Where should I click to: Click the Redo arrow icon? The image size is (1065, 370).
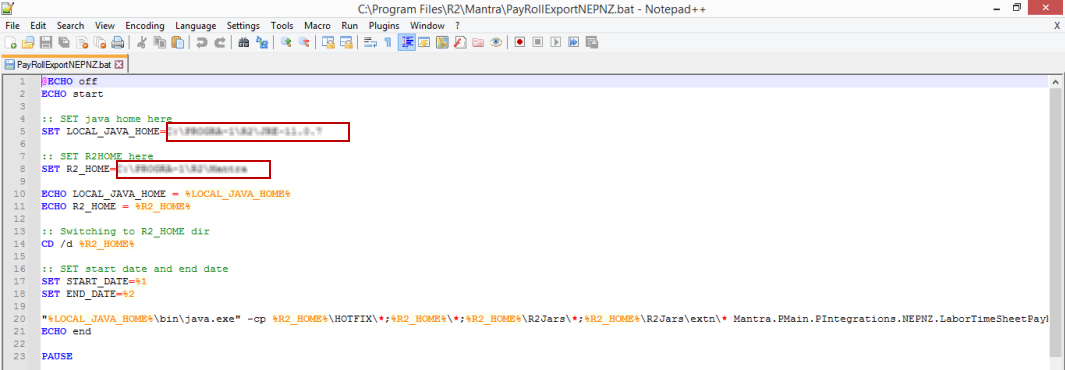[219, 43]
